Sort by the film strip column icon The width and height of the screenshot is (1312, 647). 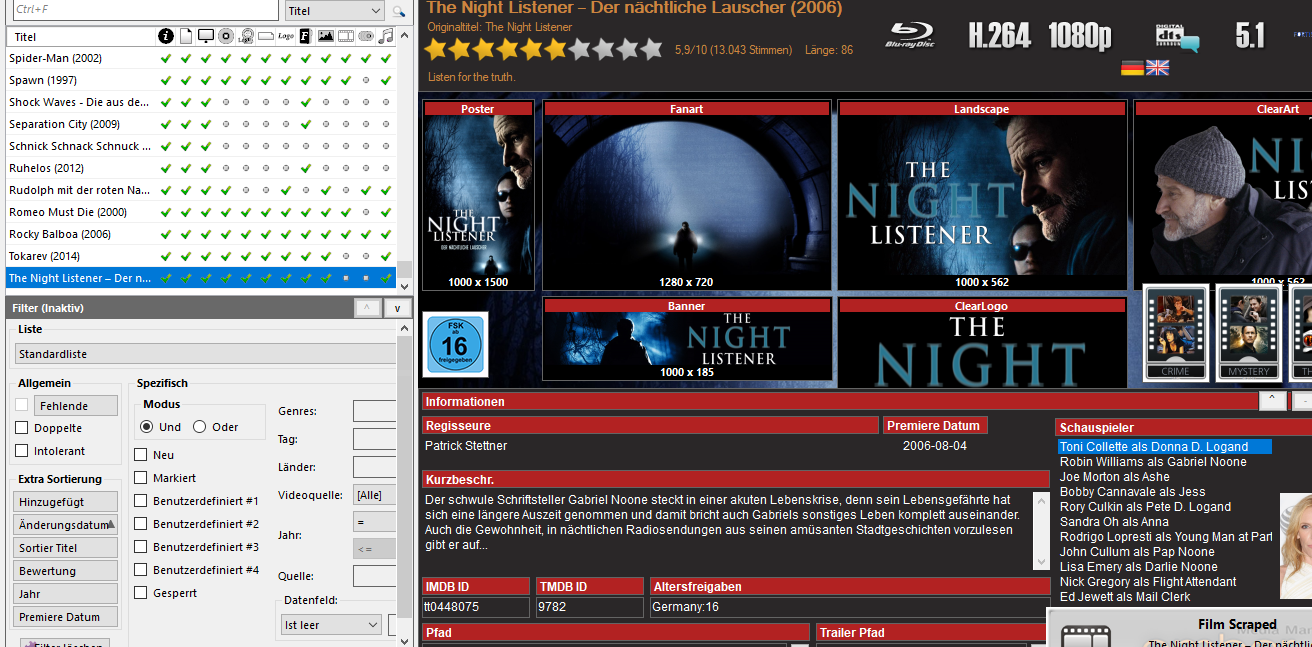click(346, 37)
